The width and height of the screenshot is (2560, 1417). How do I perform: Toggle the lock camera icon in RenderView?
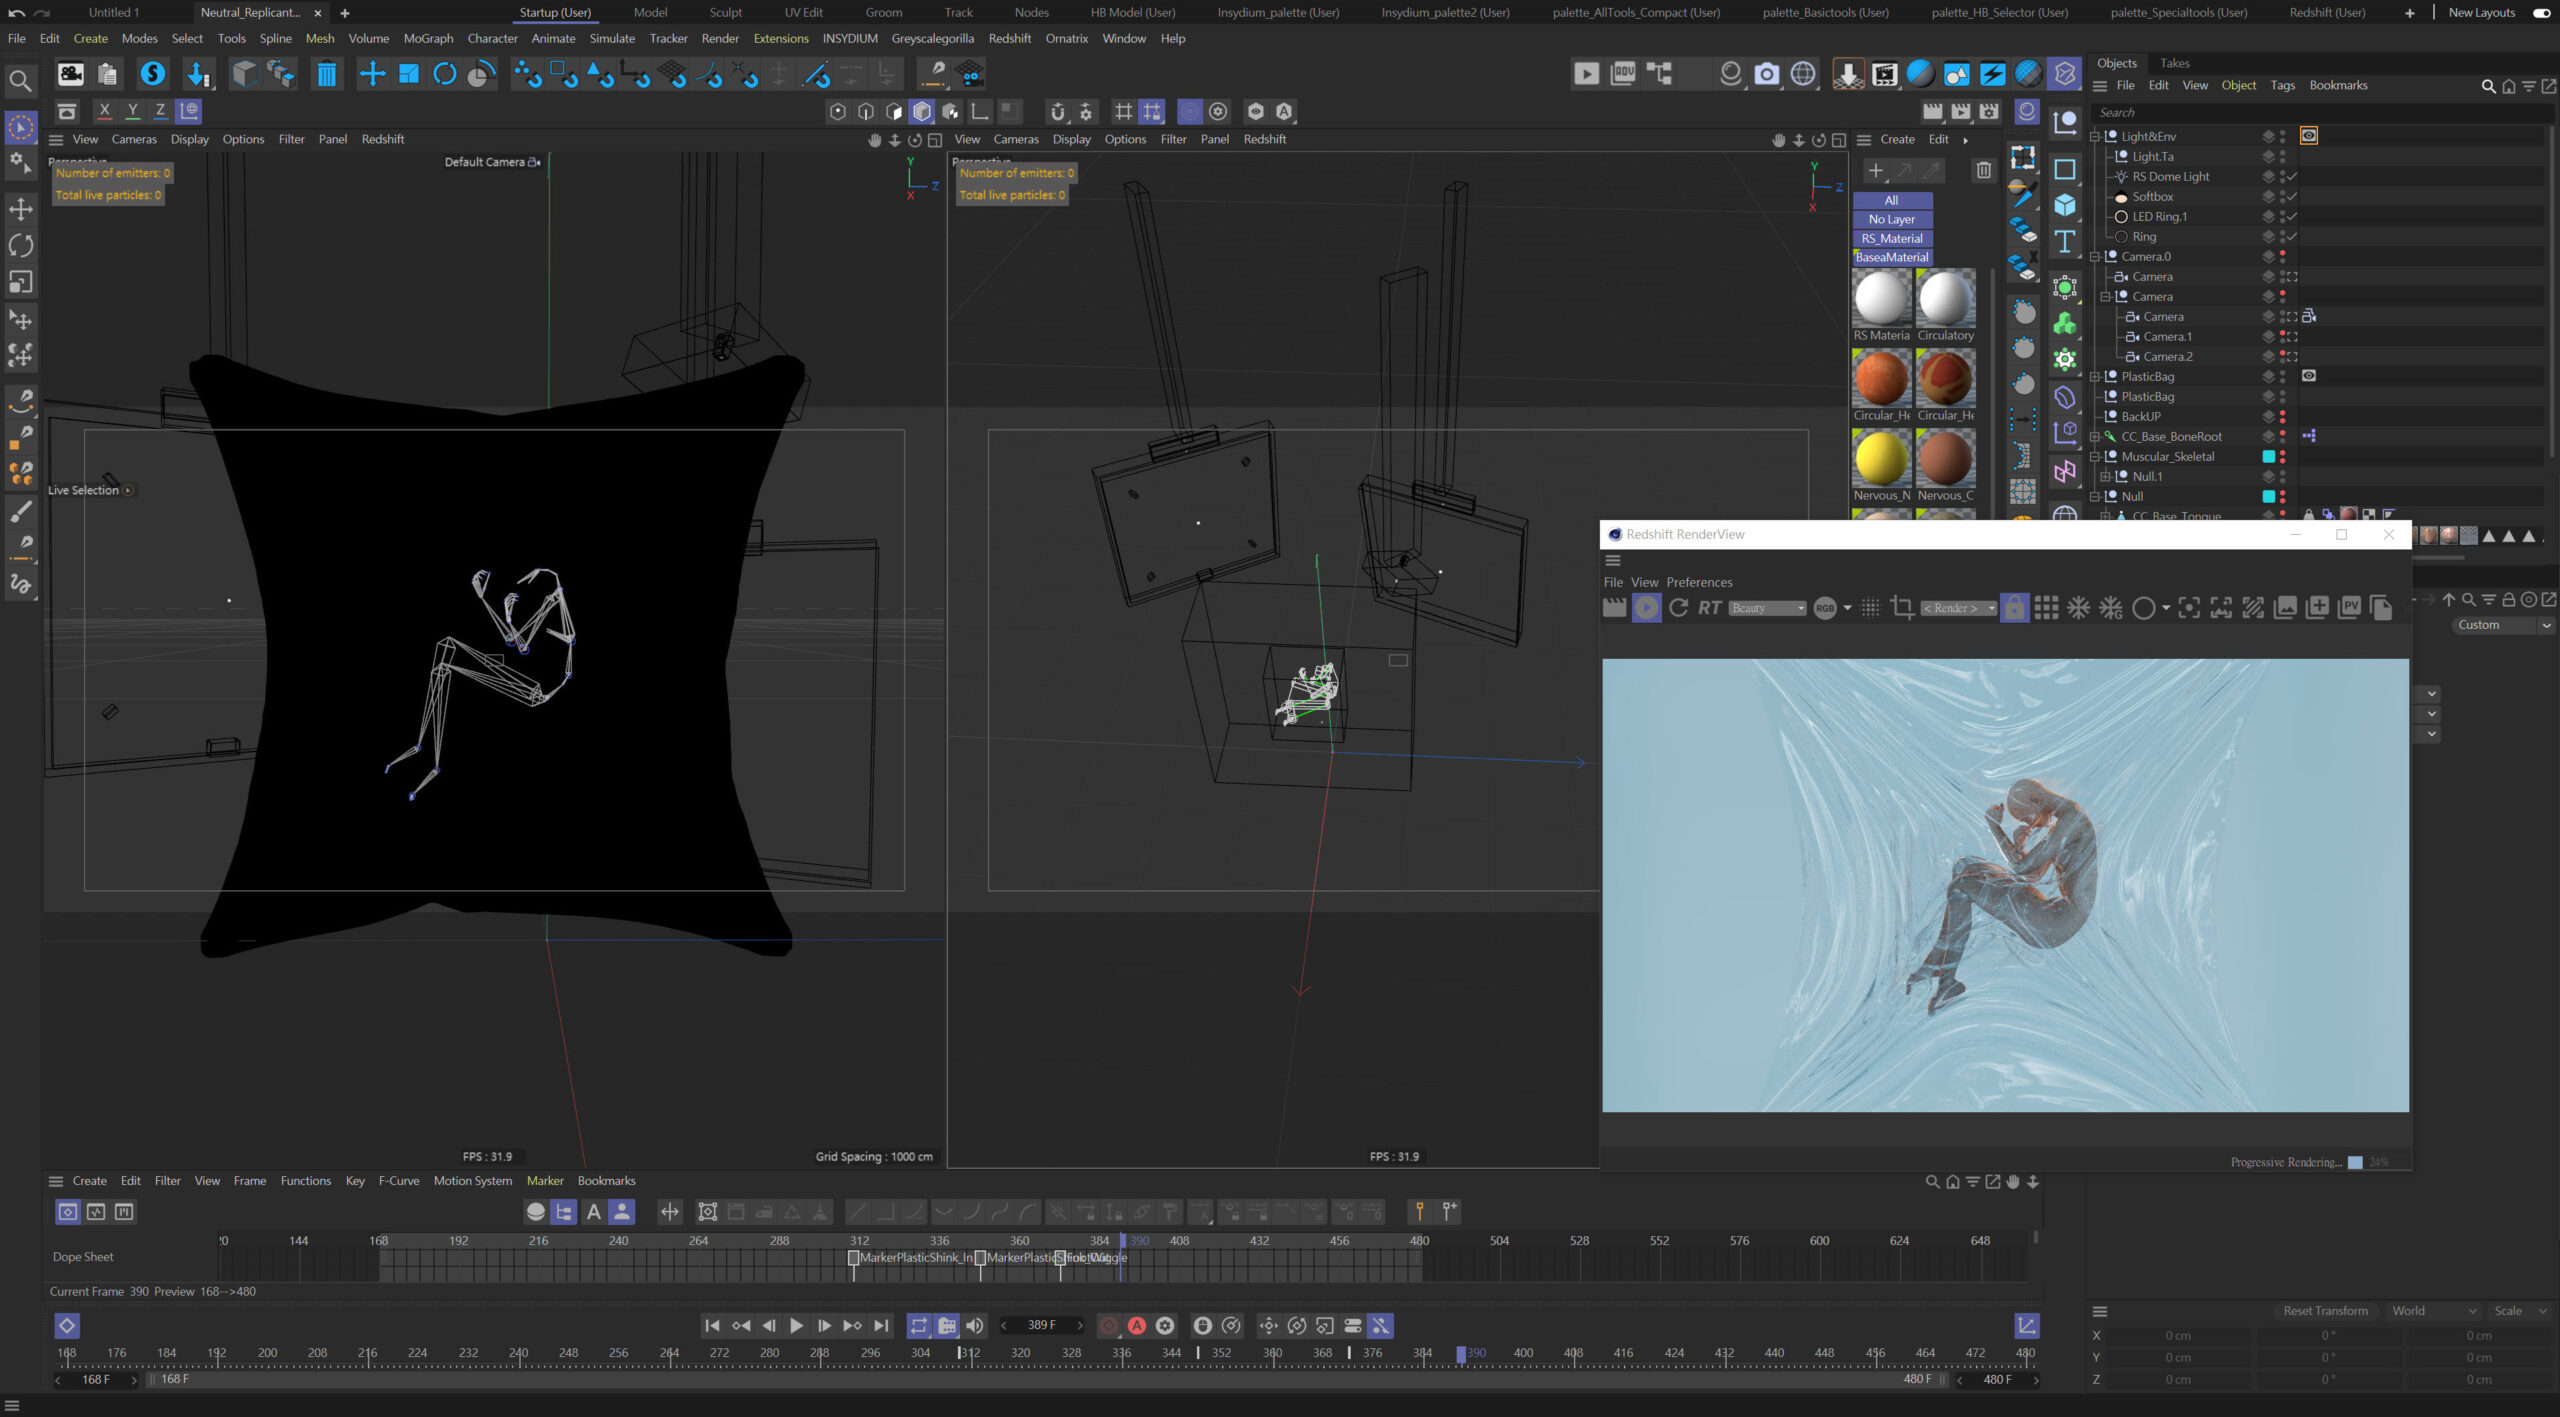tap(2014, 608)
